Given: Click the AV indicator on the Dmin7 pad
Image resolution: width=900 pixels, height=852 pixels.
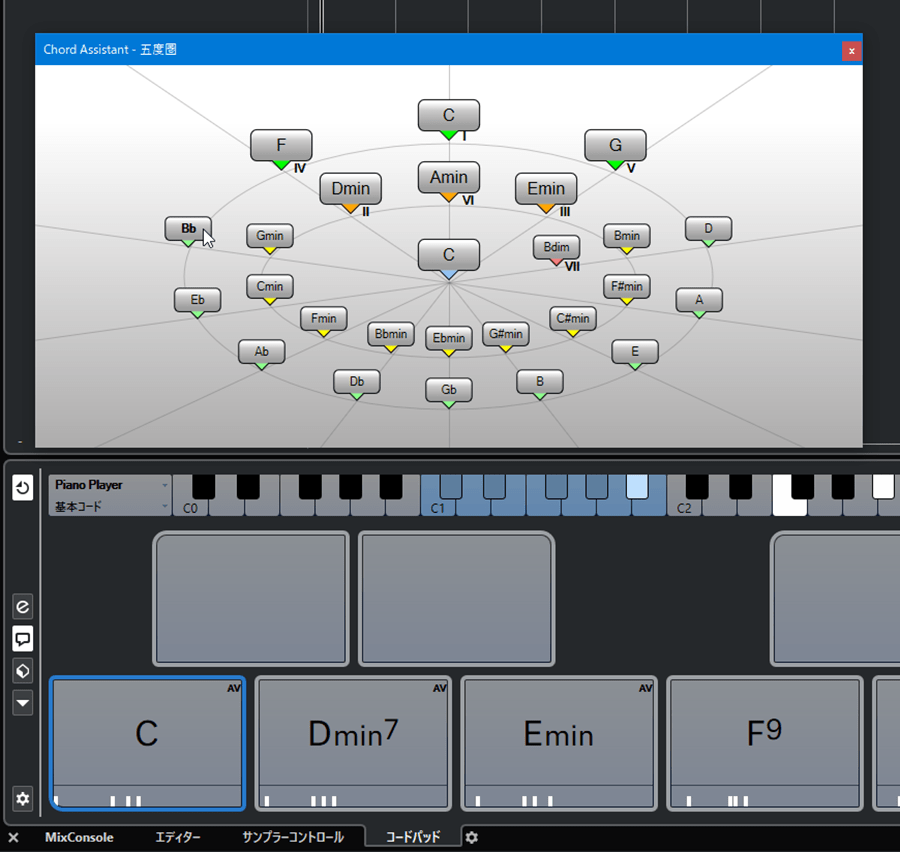Looking at the screenshot, I should (x=440, y=688).
